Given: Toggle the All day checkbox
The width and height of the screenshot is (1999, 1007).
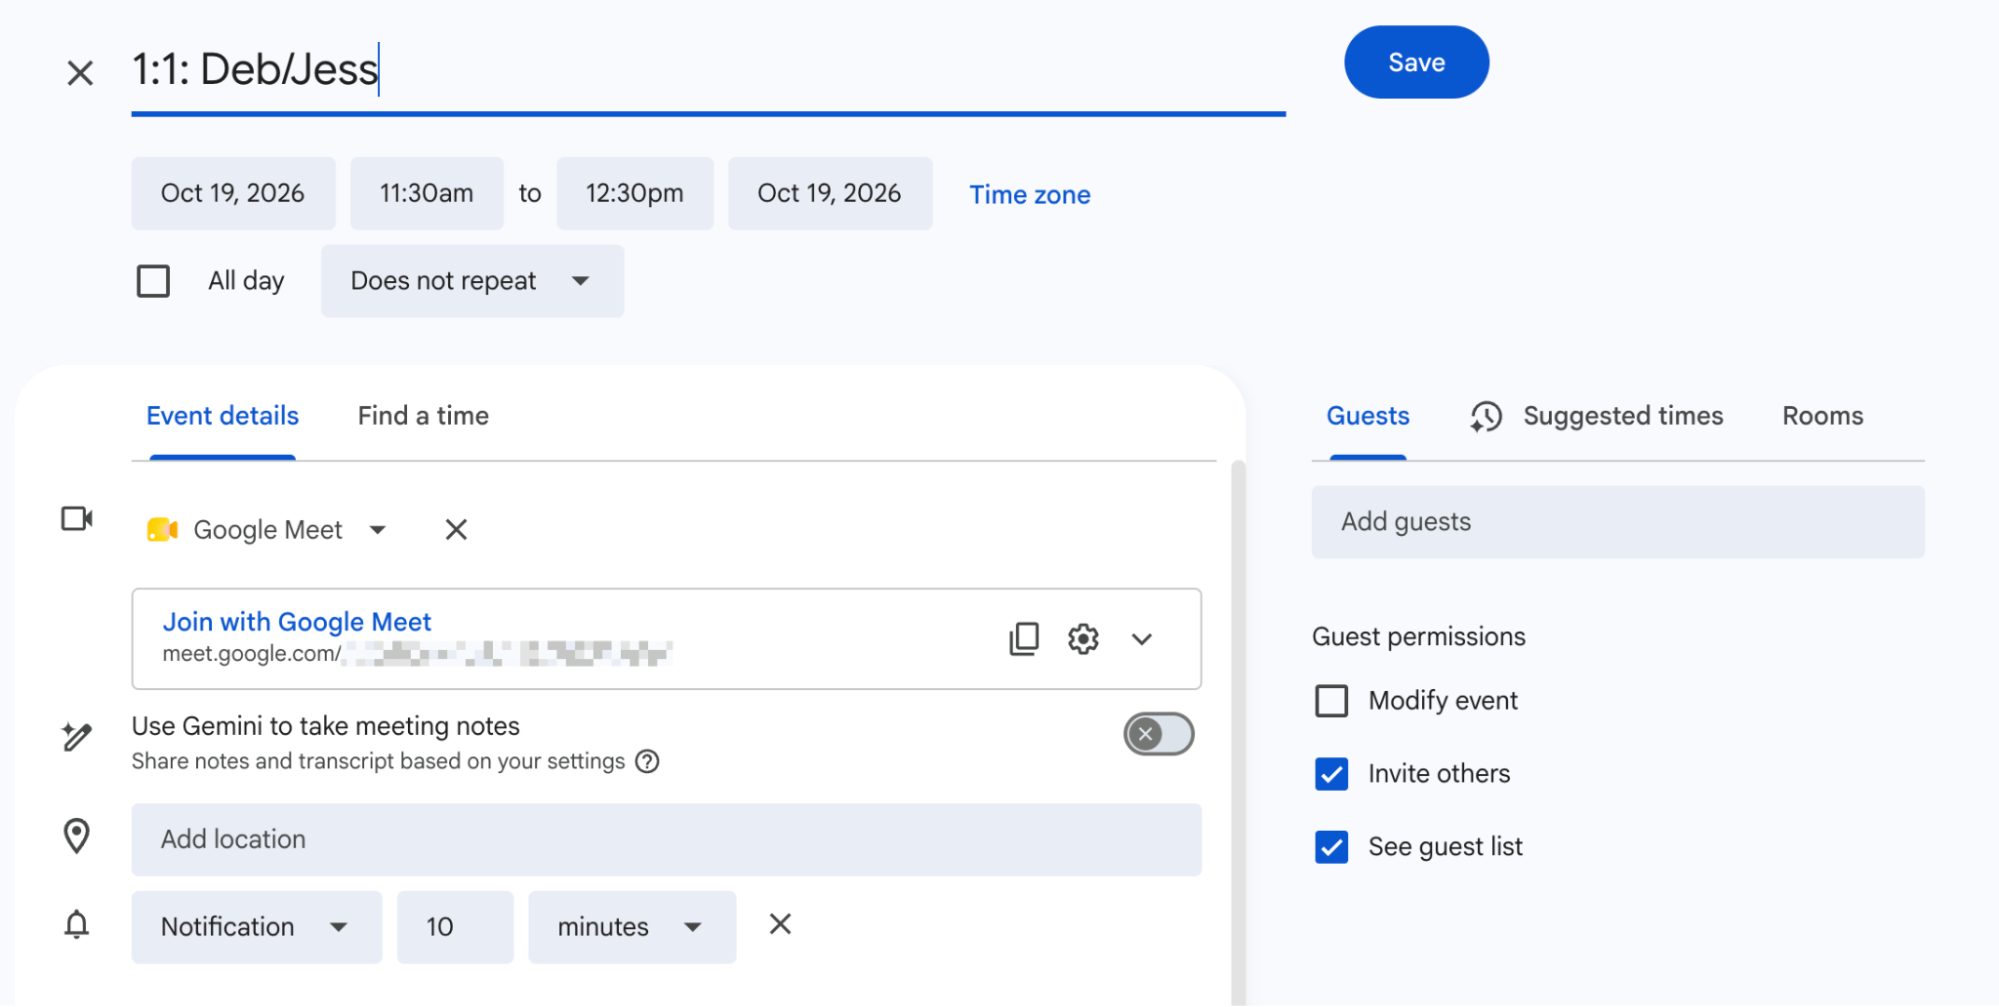Looking at the screenshot, I should click(x=153, y=281).
